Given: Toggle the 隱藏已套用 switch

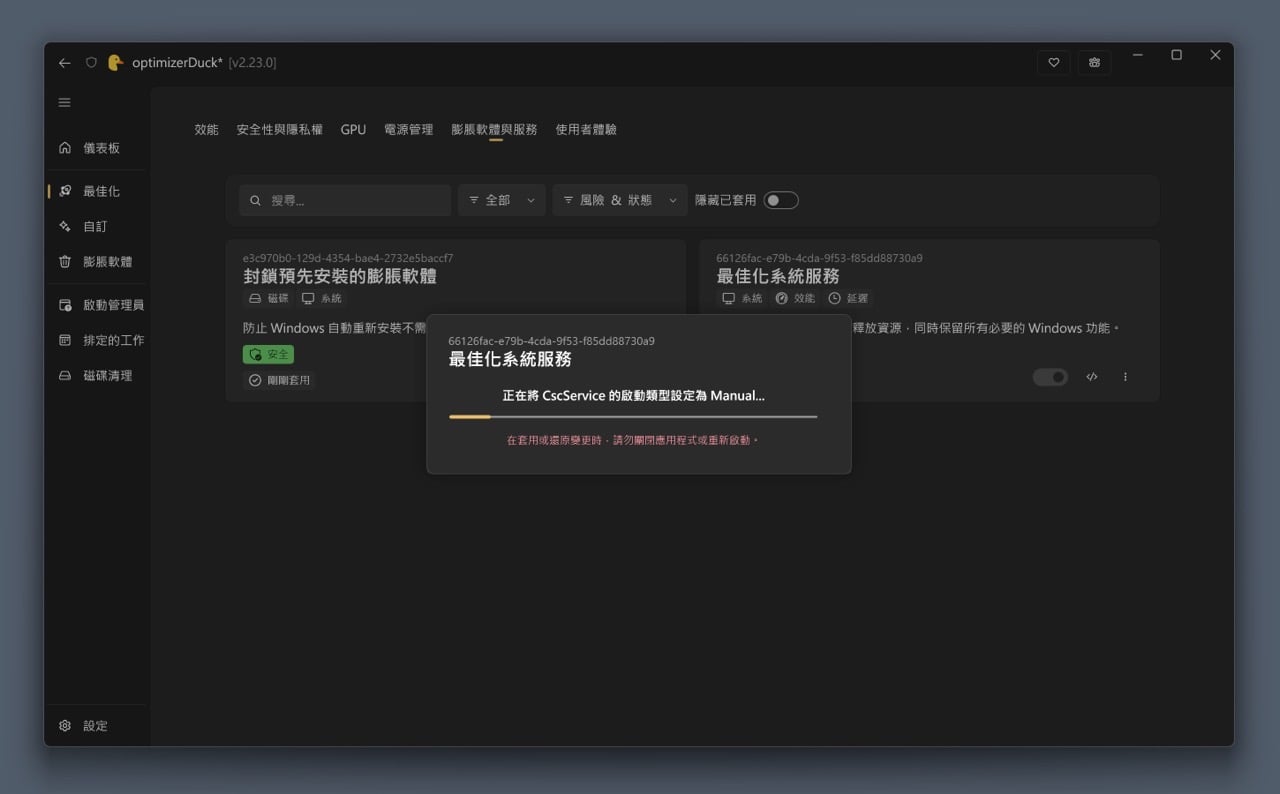Looking at the screenshot, I should pos(781,200).
